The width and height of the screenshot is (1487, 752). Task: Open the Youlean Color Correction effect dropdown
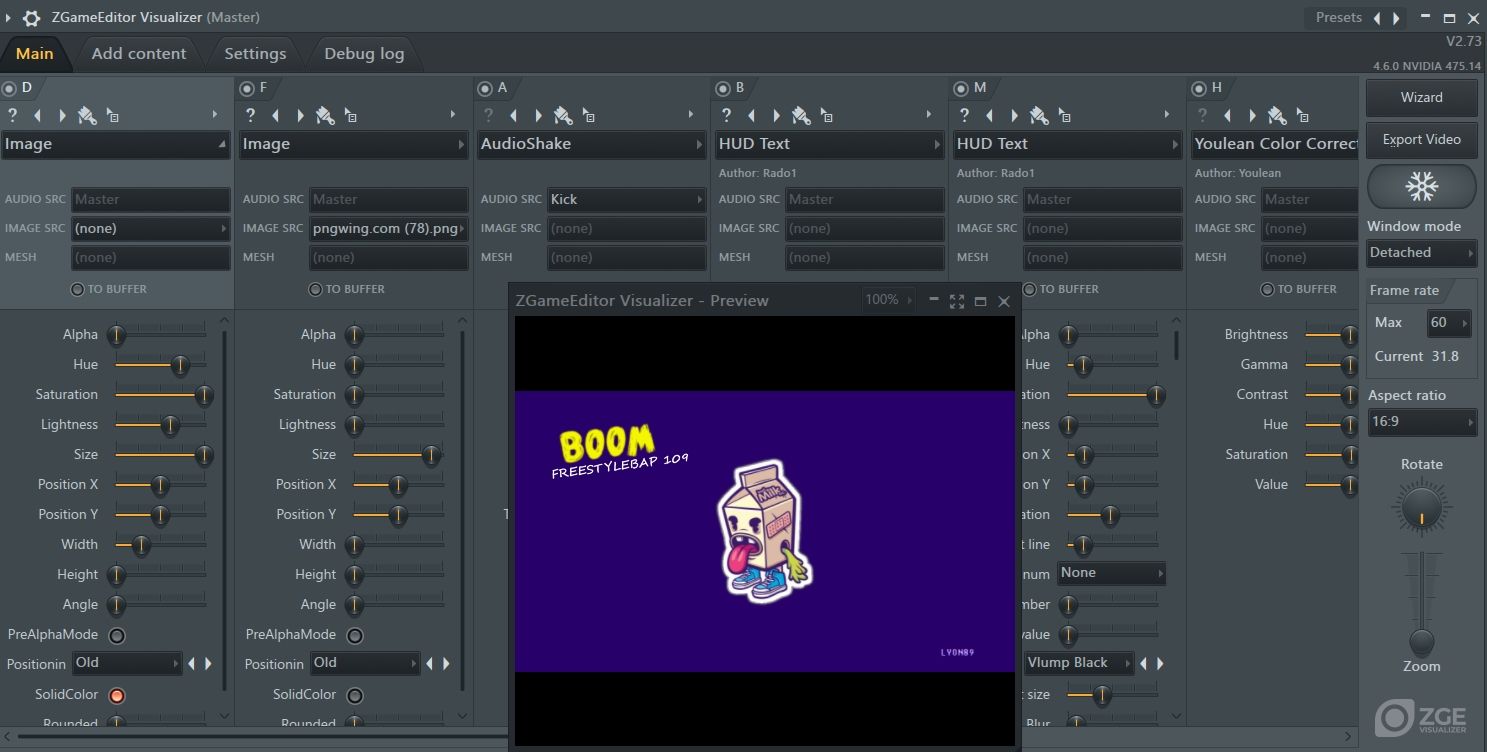click(1275, 144)
